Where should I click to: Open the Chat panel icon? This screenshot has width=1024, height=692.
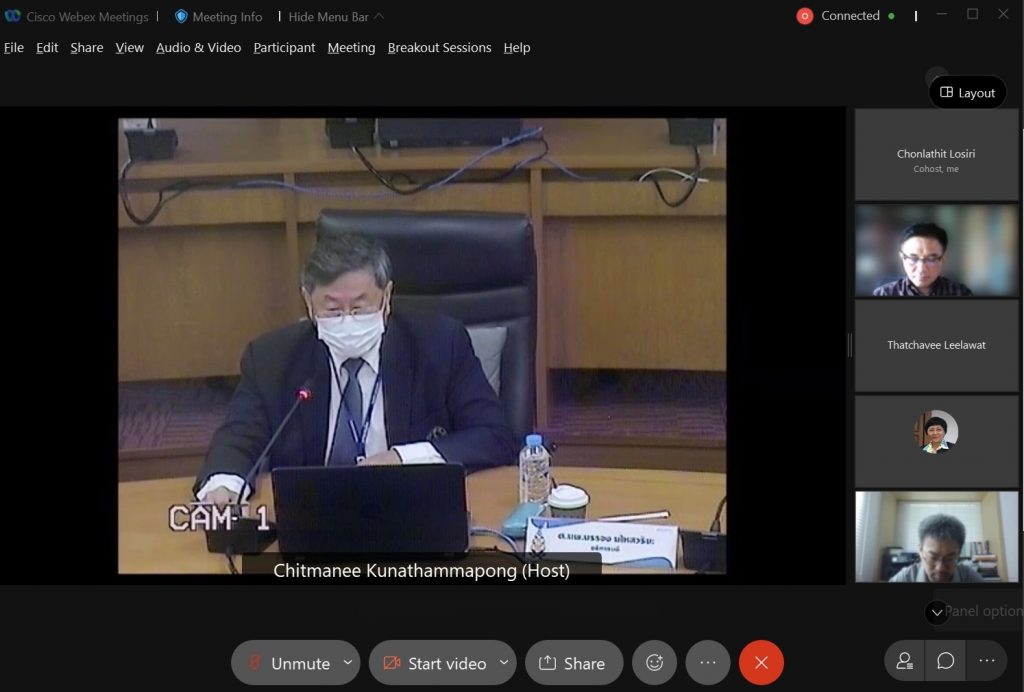[x=945, y=661]
